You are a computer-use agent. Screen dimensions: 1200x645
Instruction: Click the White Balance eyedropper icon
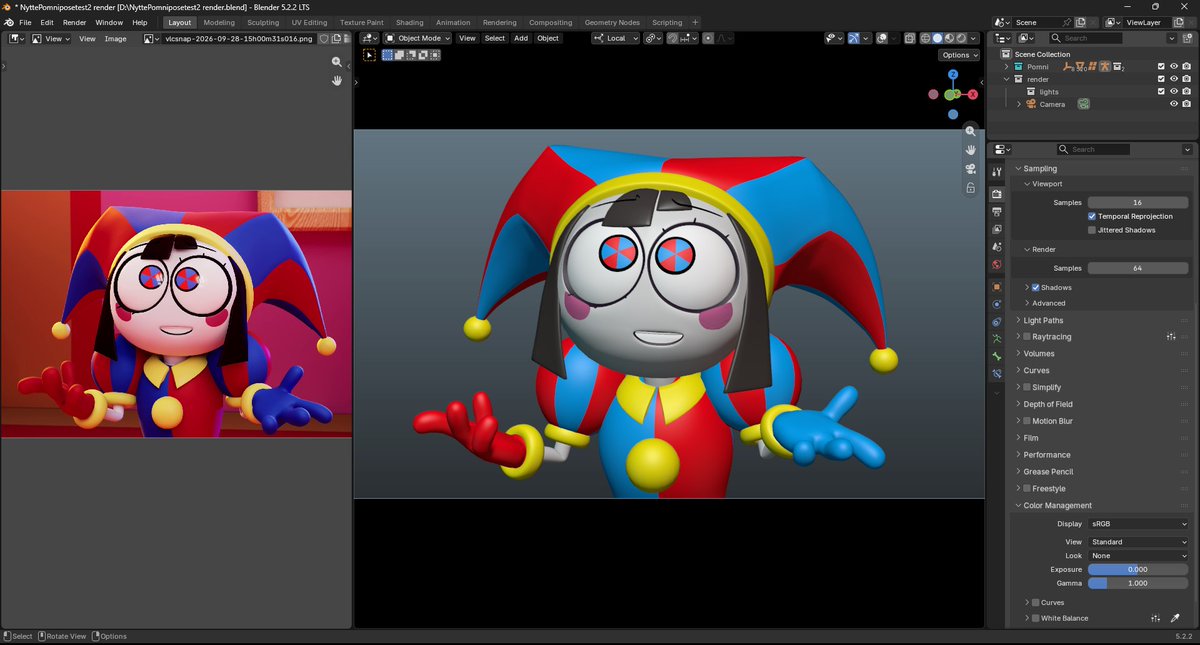(x=1176, y=618)
